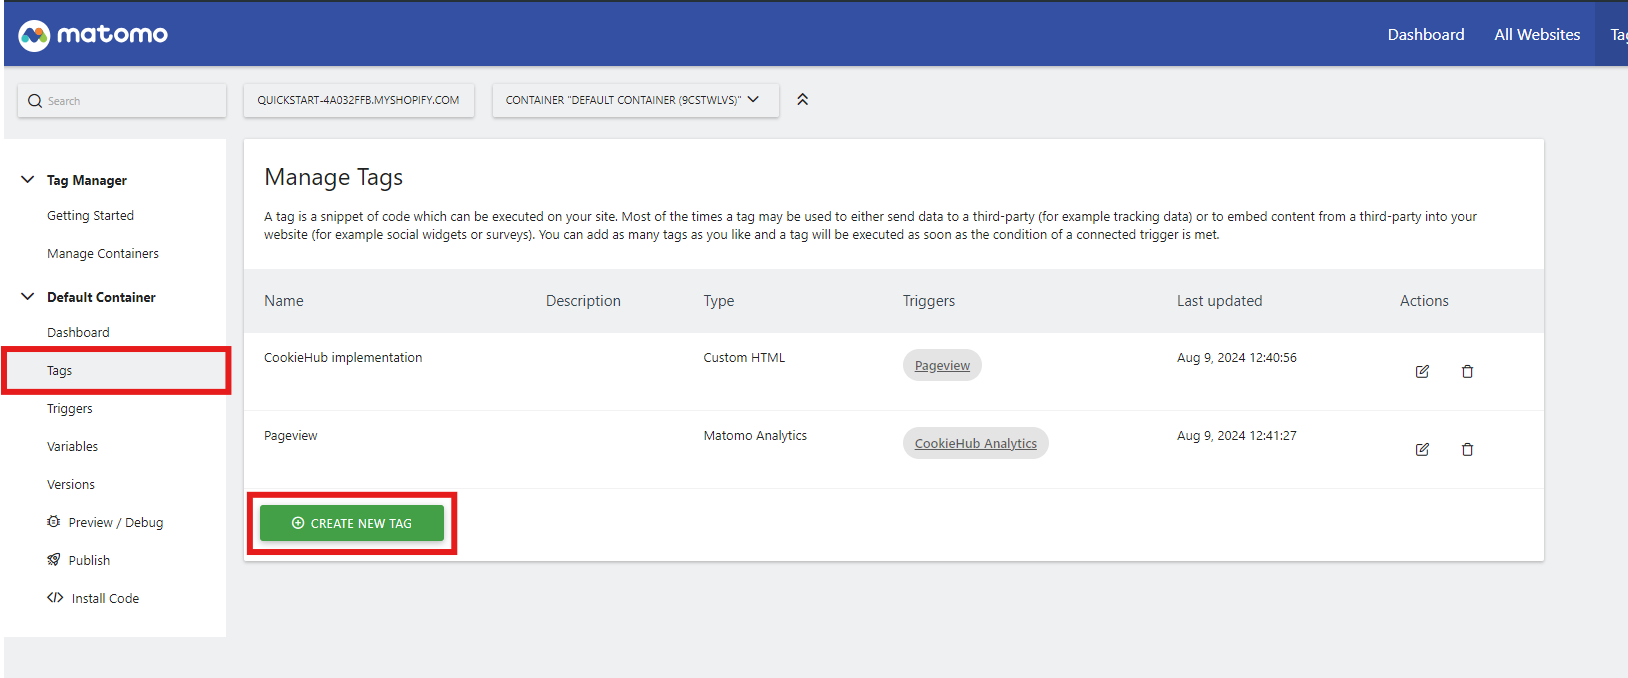This screenshot has width=1628, height=678.
Task: Open Dashboard in the top navigation
Action: 1425,35
